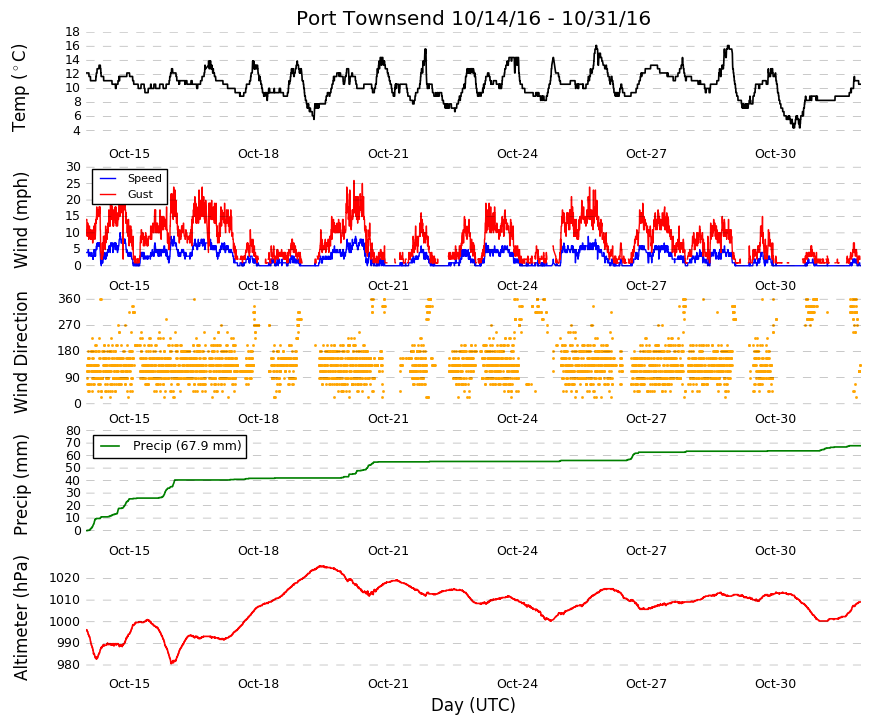Screen dimensions: 871x725
Task: Click the 1020 tick on altimeter axis
Action: tap(64, 578)
